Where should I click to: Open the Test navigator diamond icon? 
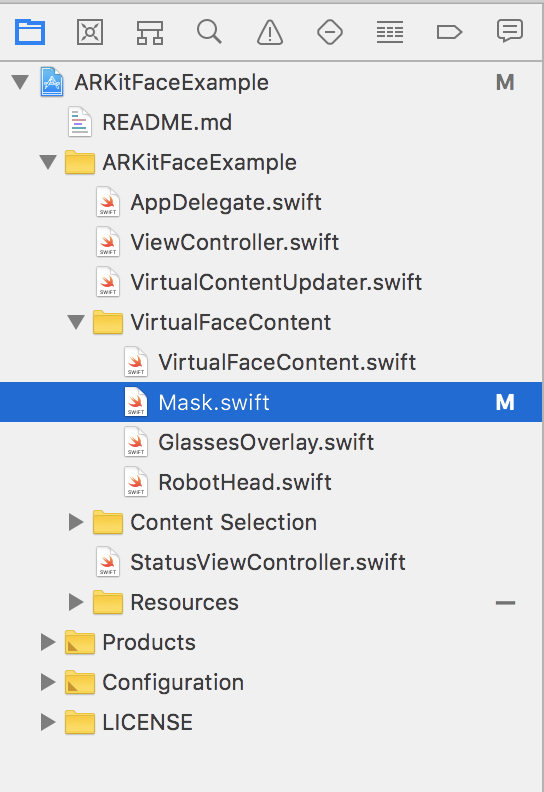click(x=330, y=32)
